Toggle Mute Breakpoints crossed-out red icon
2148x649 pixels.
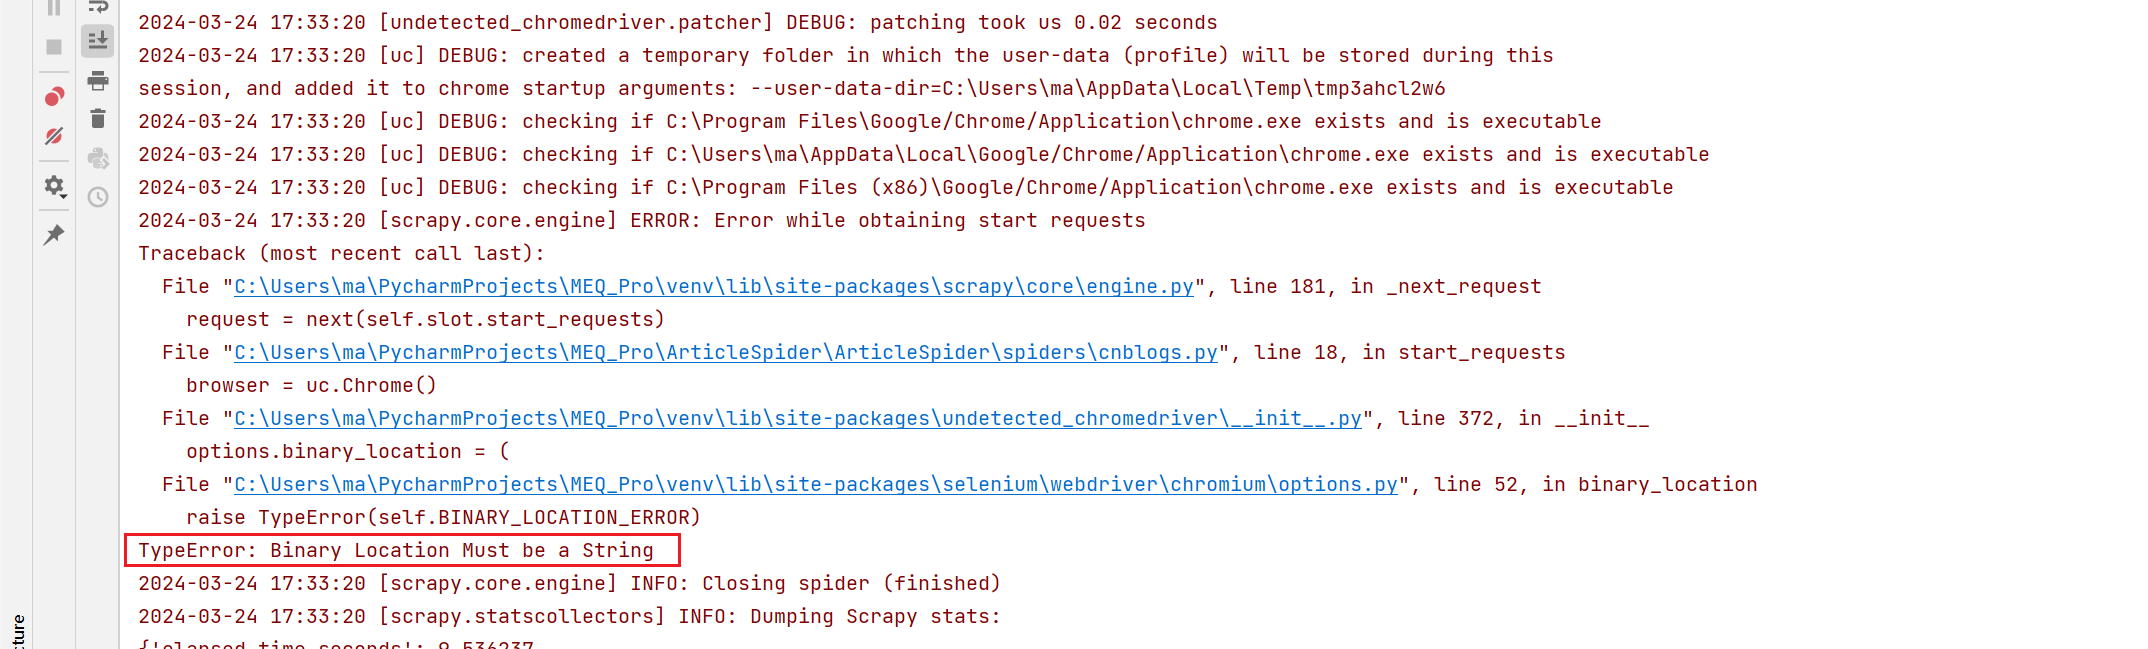pyautogui.click(x=54, y=136)
